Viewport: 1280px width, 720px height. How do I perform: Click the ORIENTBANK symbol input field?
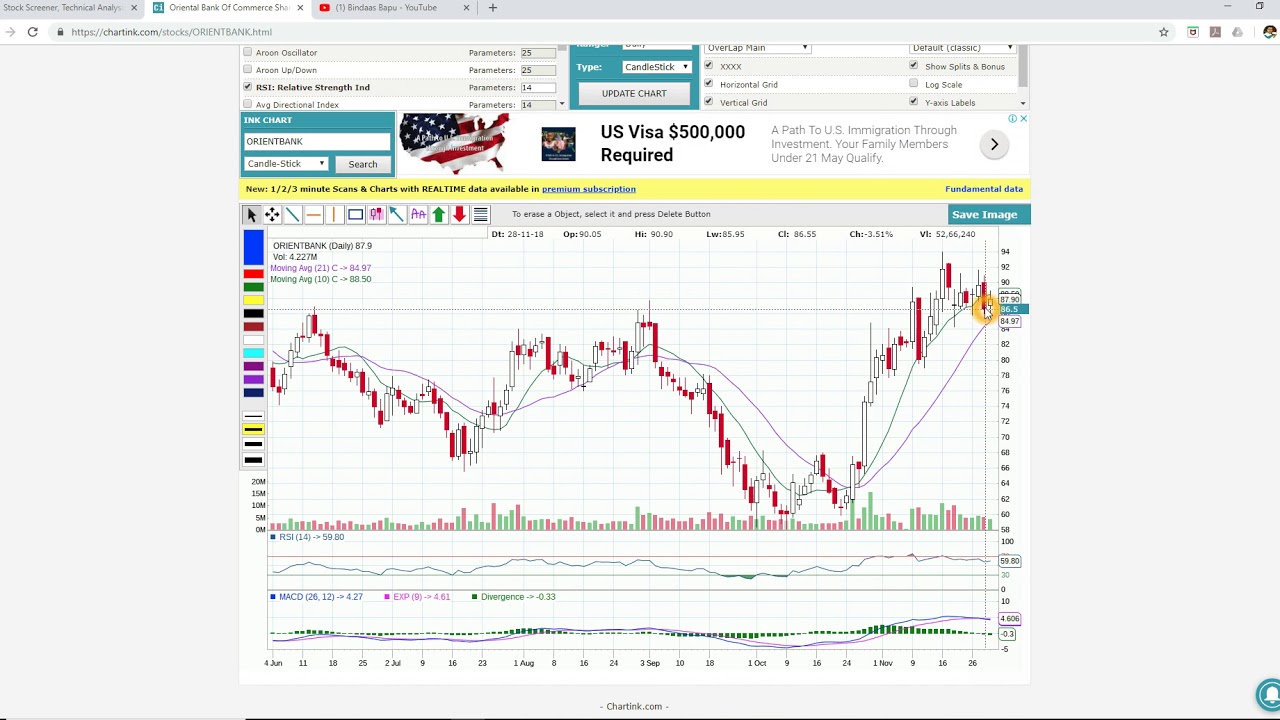click(317, 142)
